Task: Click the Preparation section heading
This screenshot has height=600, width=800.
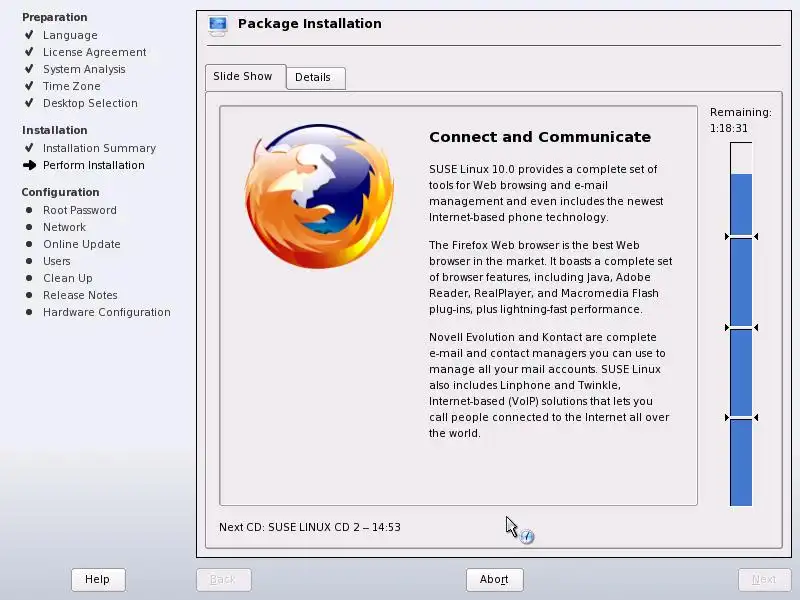Action: [x=55, y=17]
